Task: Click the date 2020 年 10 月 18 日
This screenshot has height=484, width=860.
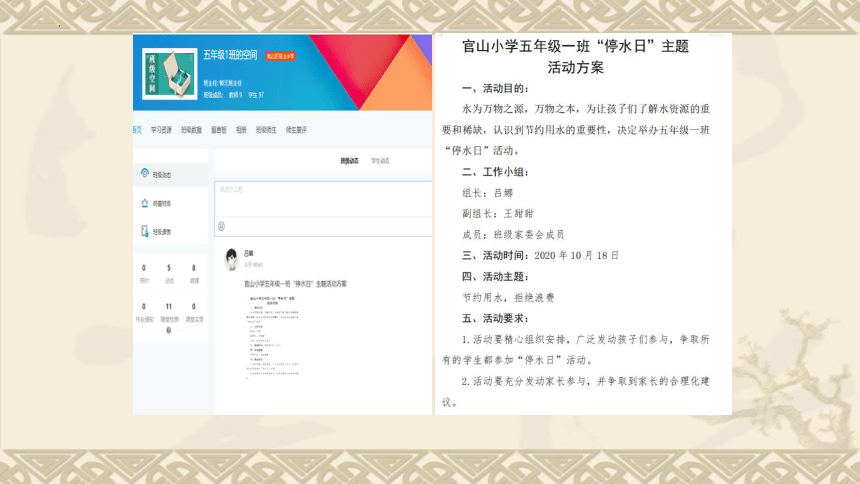Action: coord(576,255)
